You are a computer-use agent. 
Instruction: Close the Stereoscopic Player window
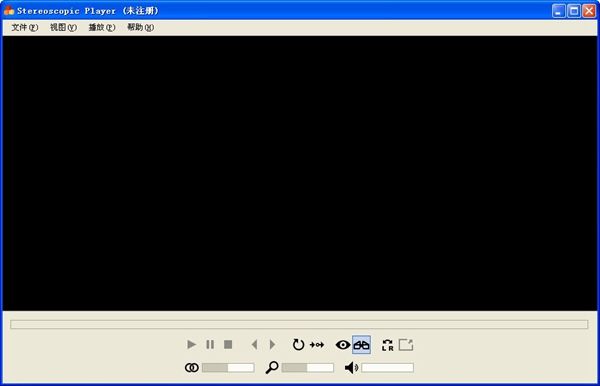pos(589,11)
